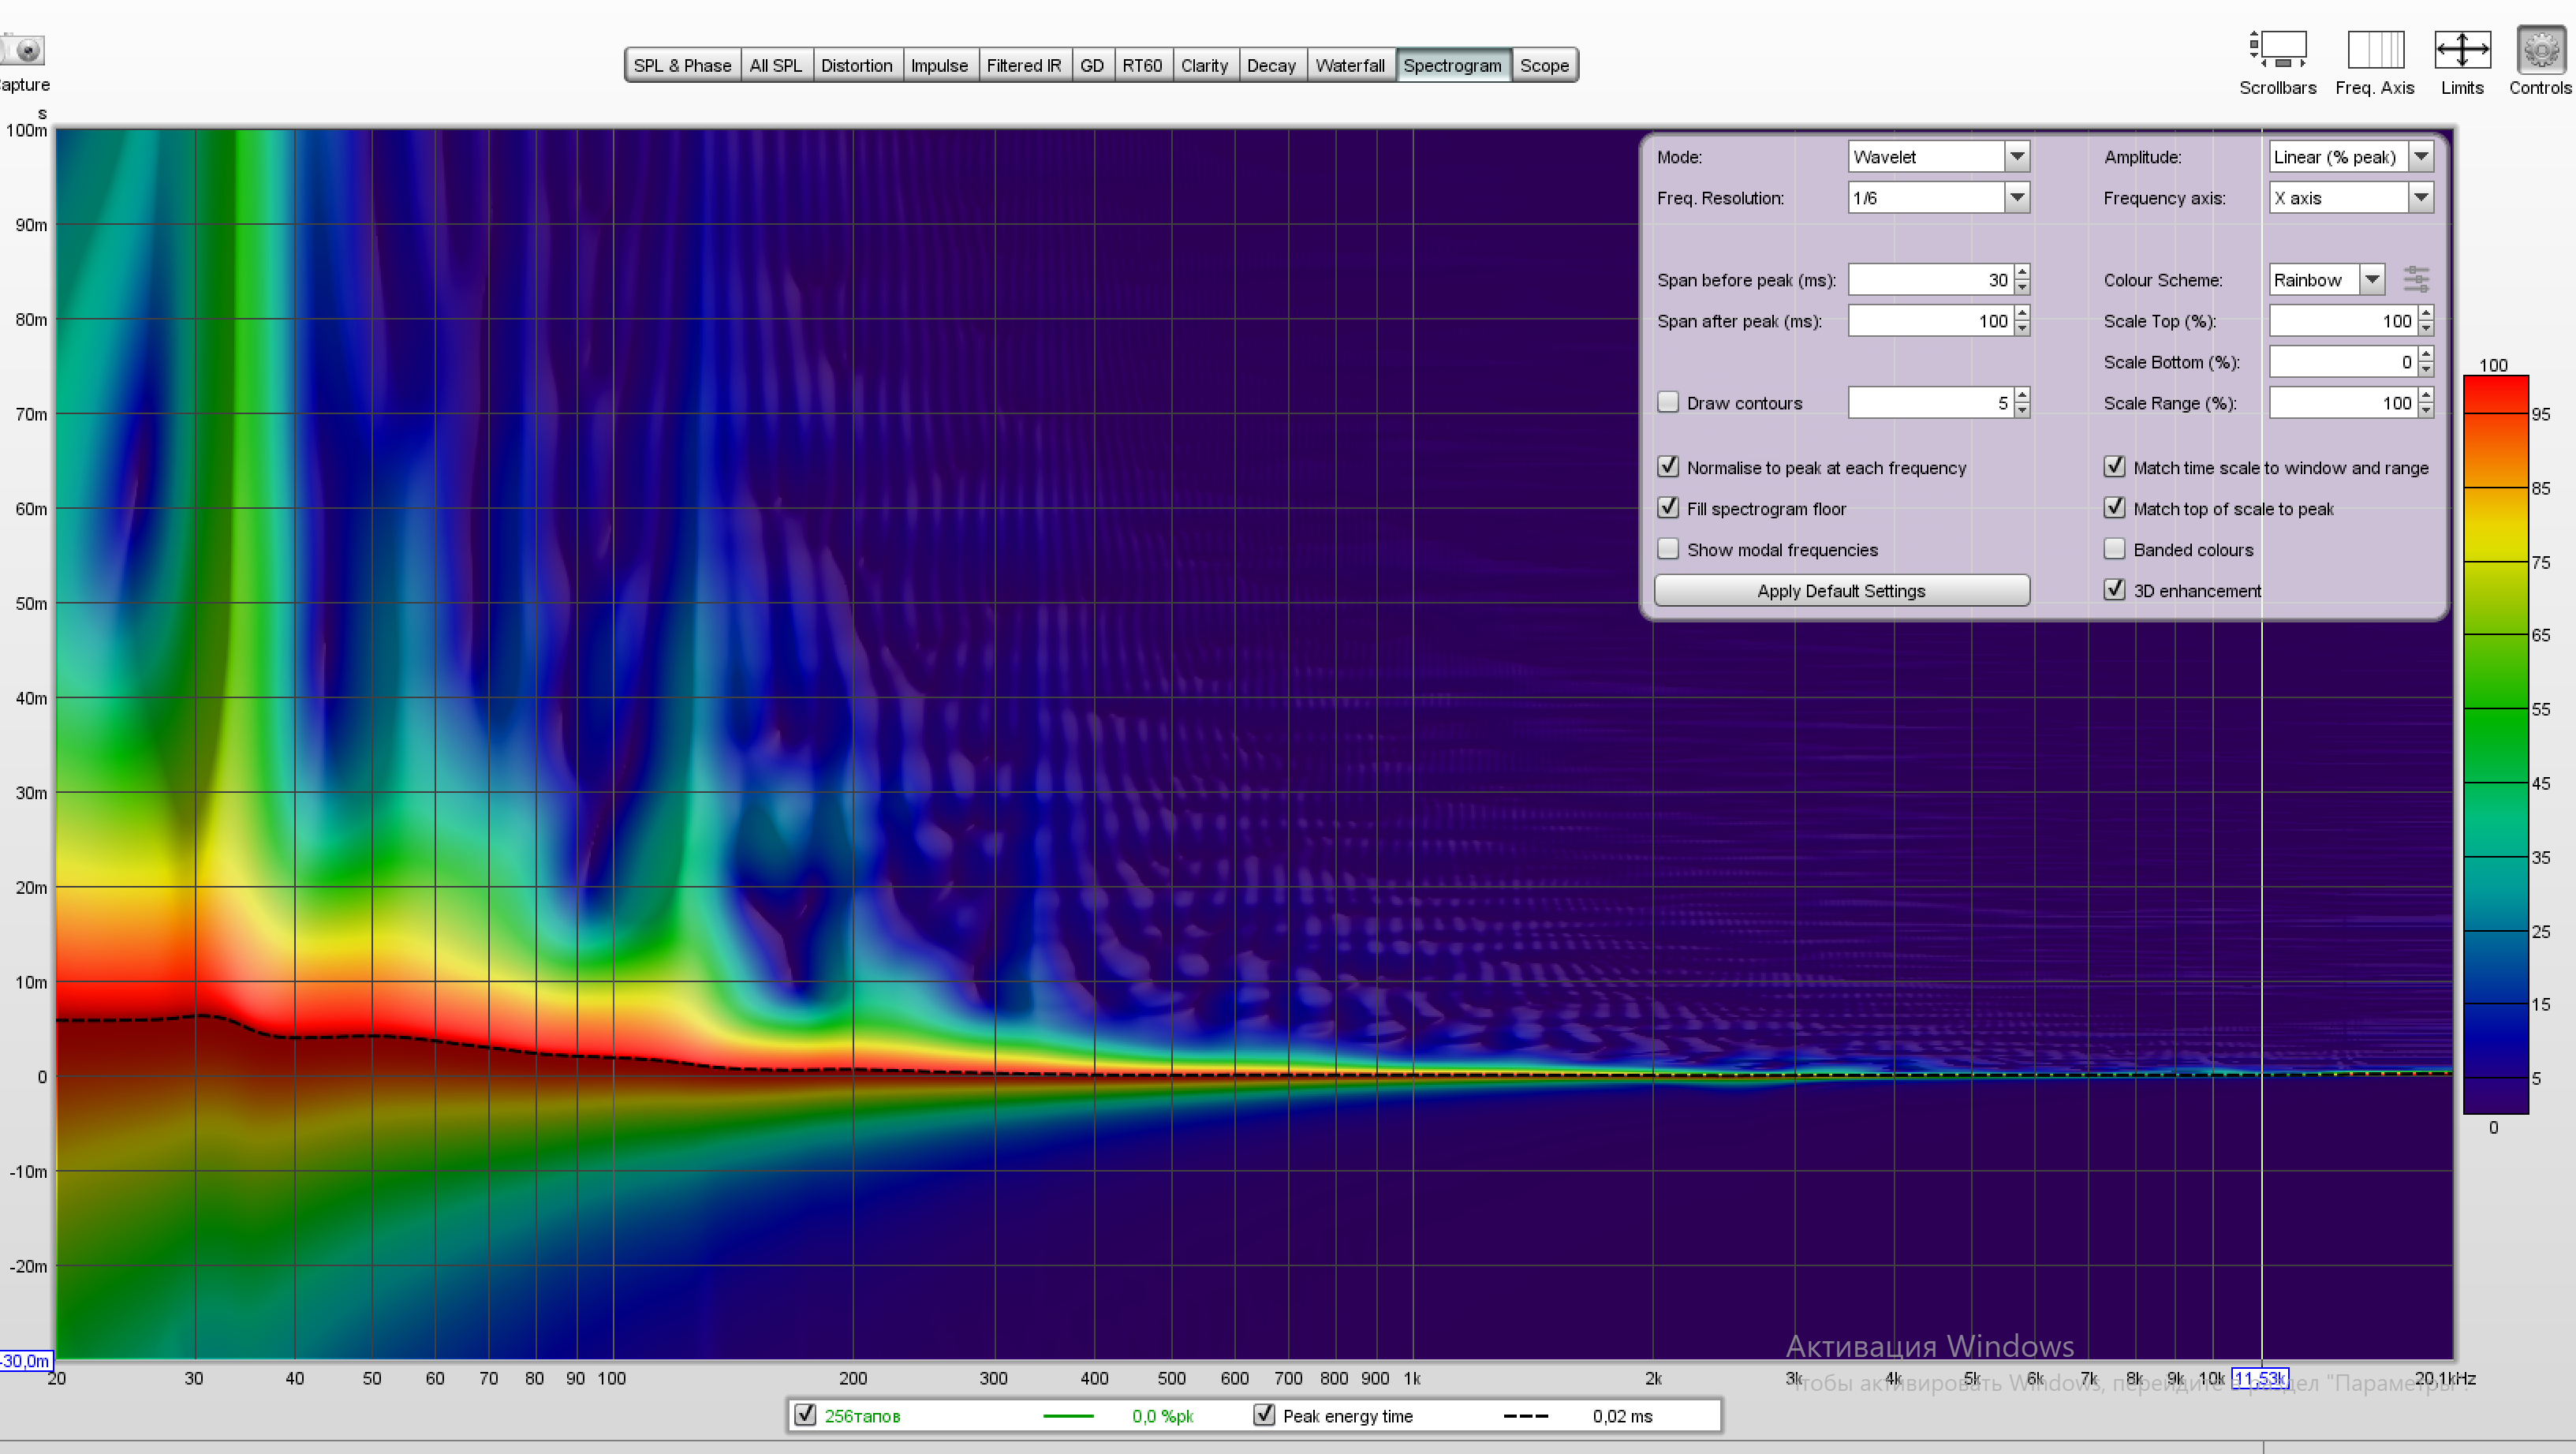Click the rainbow colour scale bar
This screenshot has height=1454, width=2576.
click(2495, 745)
